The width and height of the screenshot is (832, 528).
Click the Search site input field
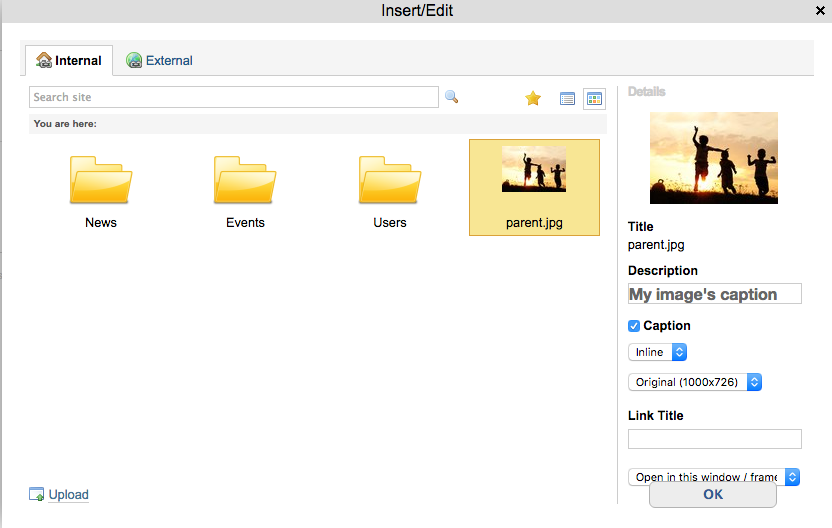coord(234,97)
